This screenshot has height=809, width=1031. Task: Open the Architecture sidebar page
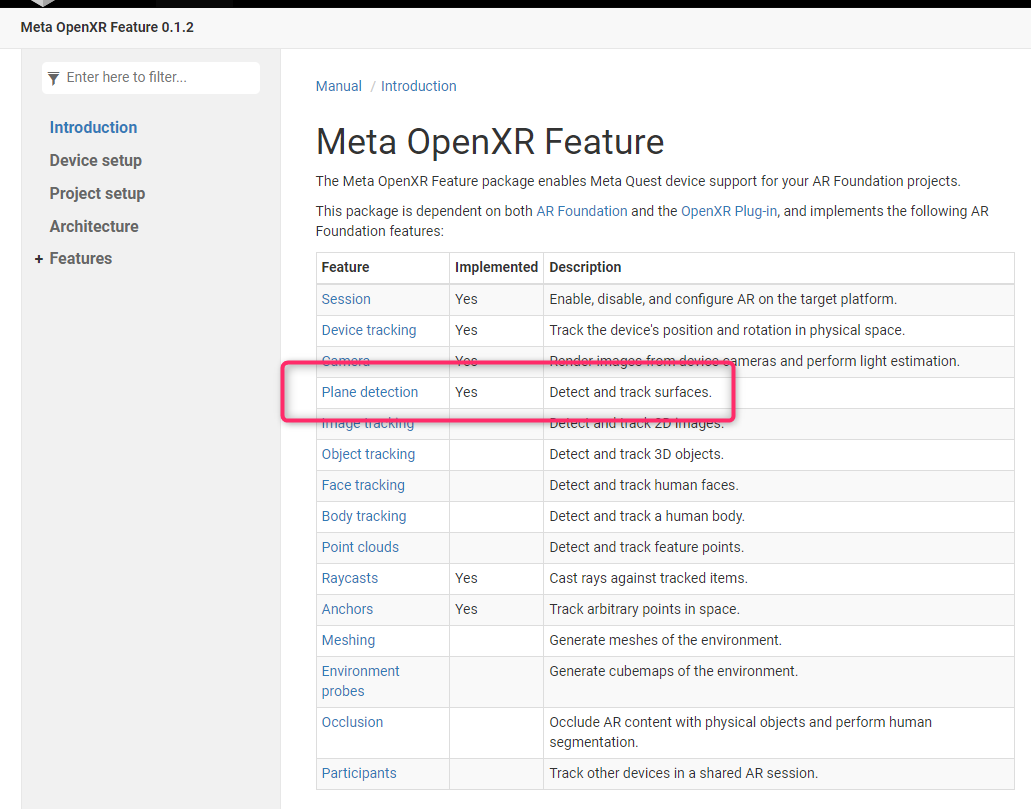click(94, 226)
